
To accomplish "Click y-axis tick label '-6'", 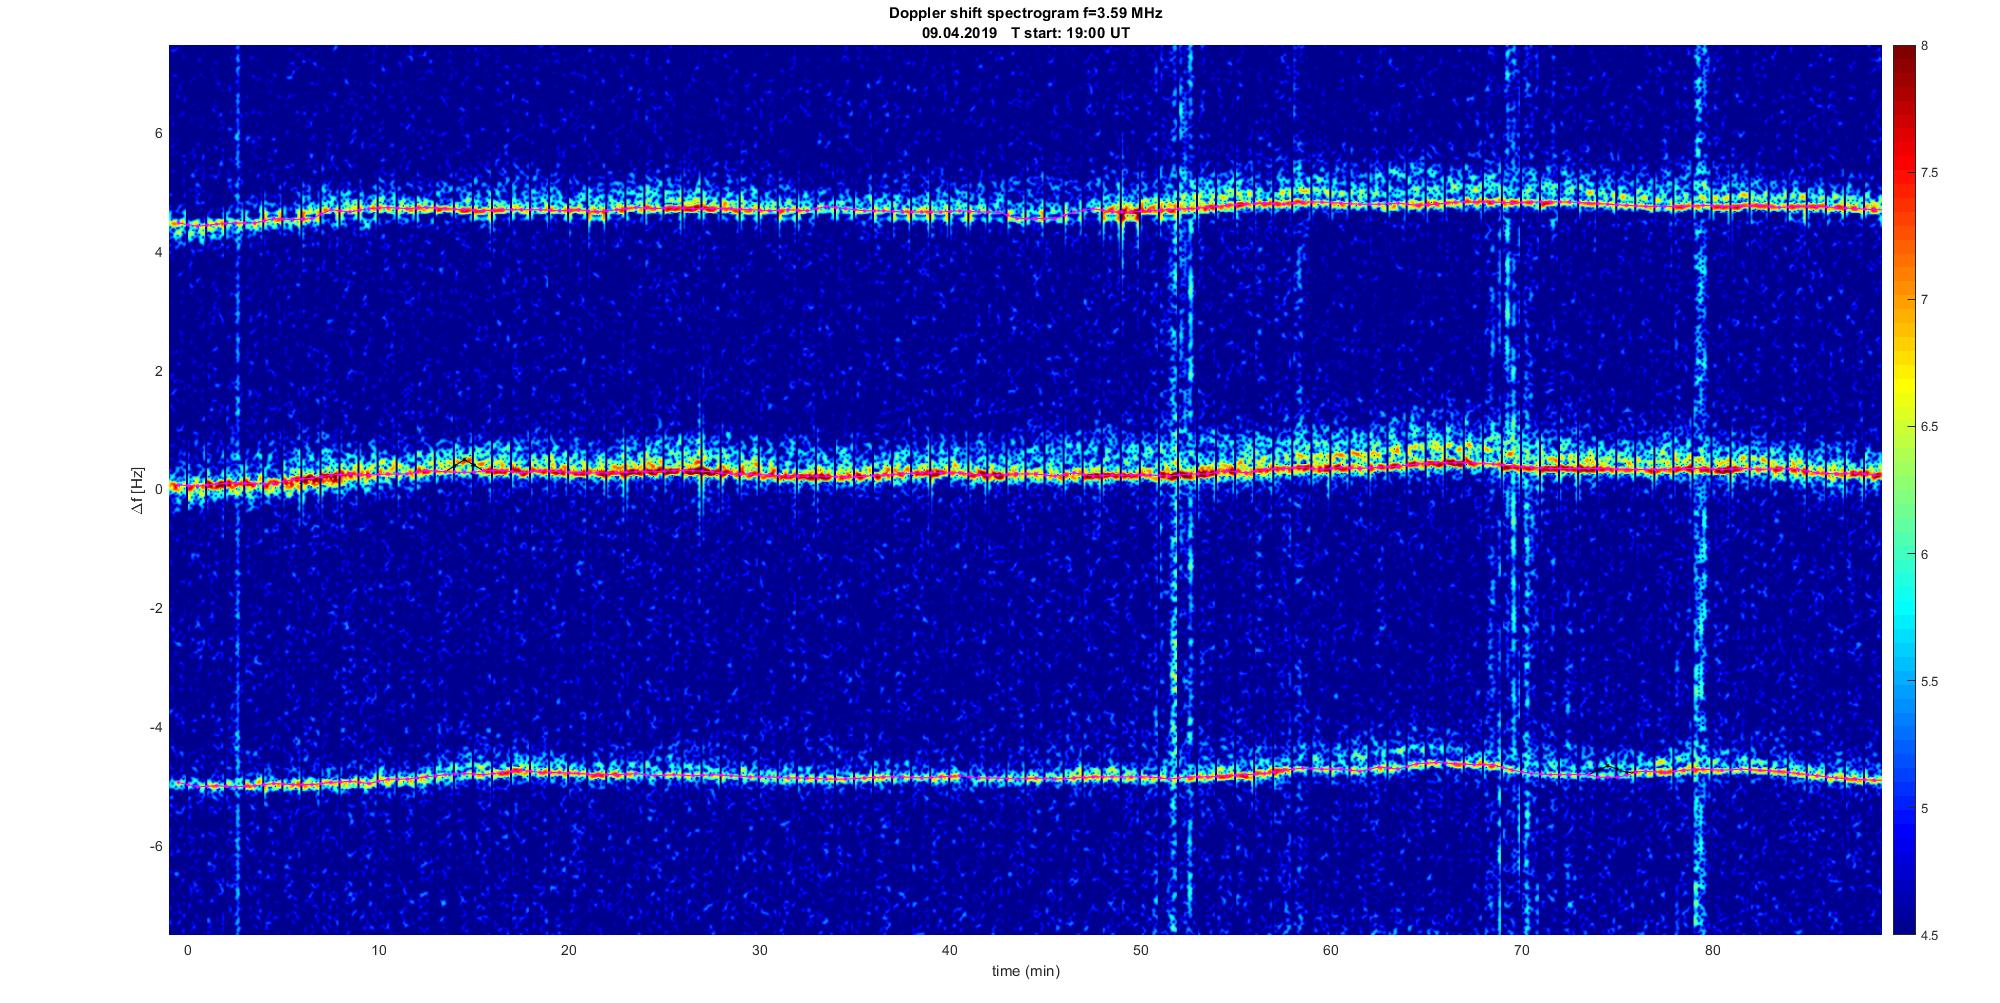I will pyautogui.click(x=157, y=847).
